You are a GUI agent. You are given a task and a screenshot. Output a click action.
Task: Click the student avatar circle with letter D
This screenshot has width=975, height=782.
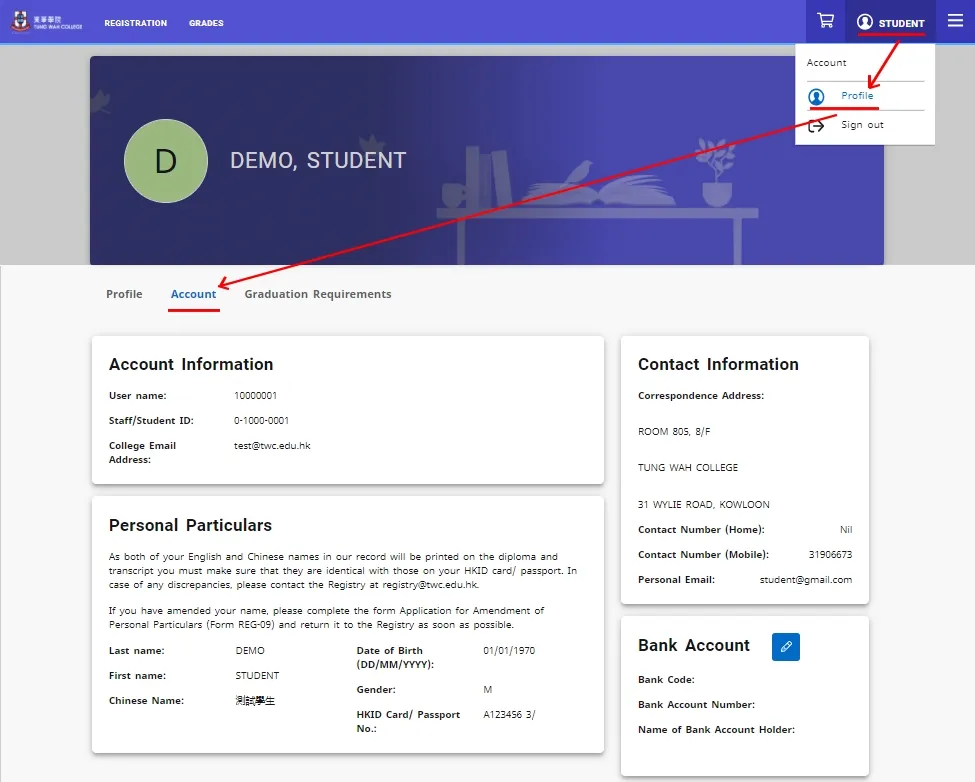click(x=165, y=161)
